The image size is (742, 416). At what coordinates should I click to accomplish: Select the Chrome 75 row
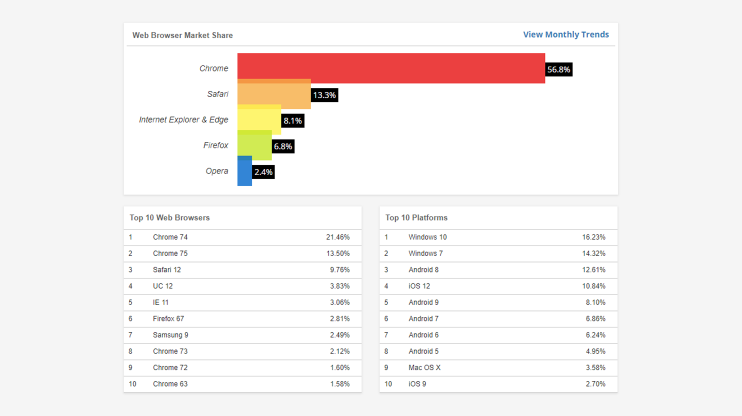243,254
